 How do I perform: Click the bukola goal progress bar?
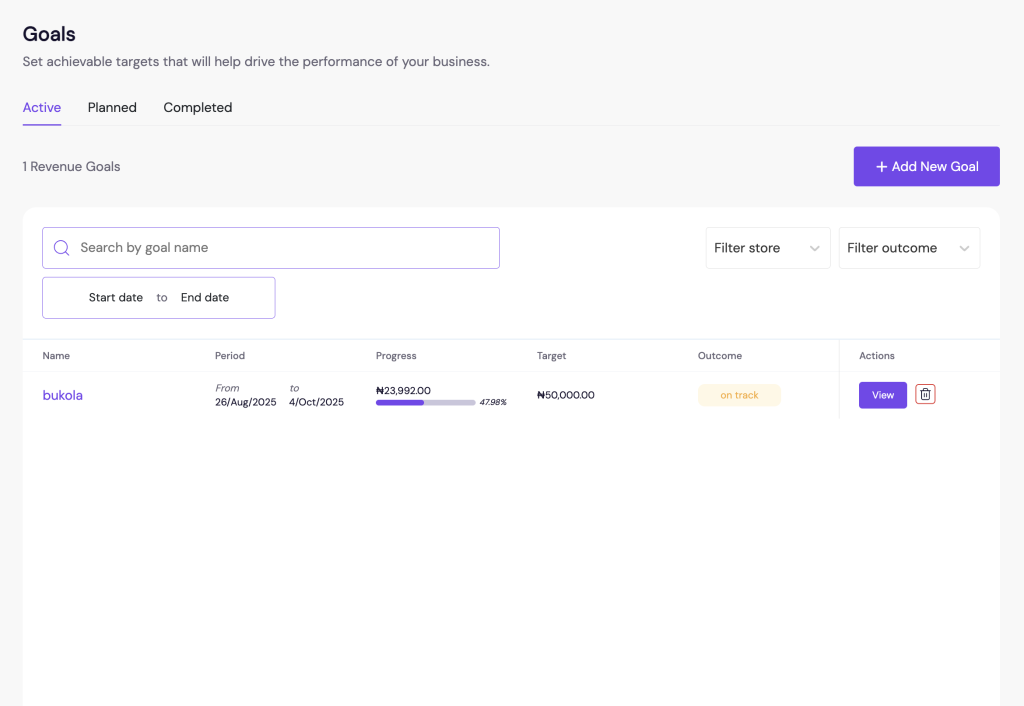(x=425, y=402)
